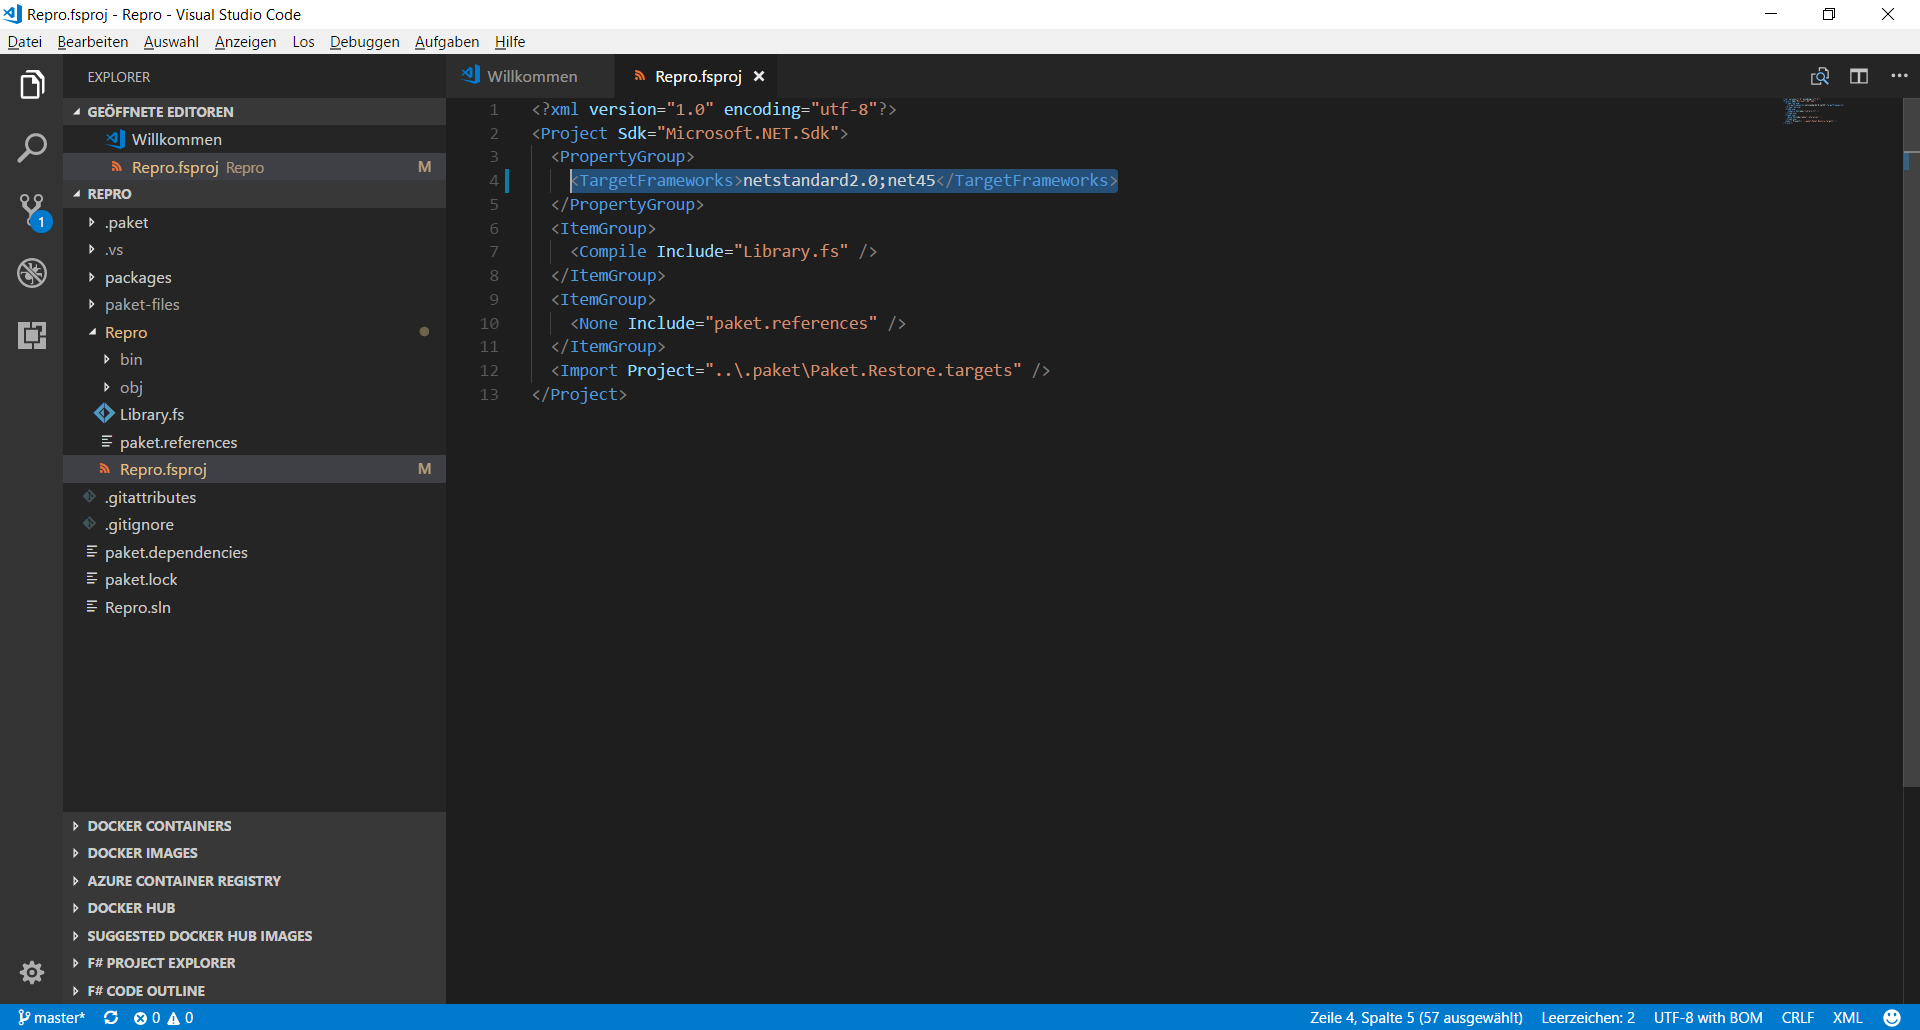
Task: Click the paket.lock file icon
Action: [91, 579]
